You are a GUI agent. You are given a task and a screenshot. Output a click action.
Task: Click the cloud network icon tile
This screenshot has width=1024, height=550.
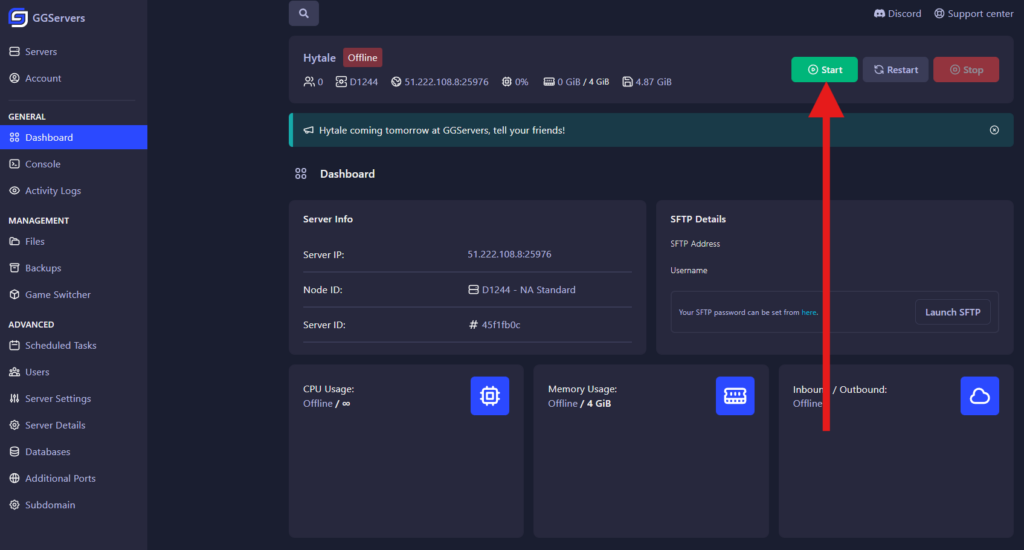(980, 396)
